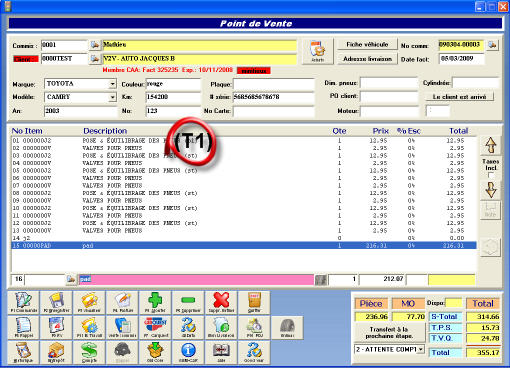Click the Plaque input field
This screenshot has height=368, width=510.
click(273, 84)
